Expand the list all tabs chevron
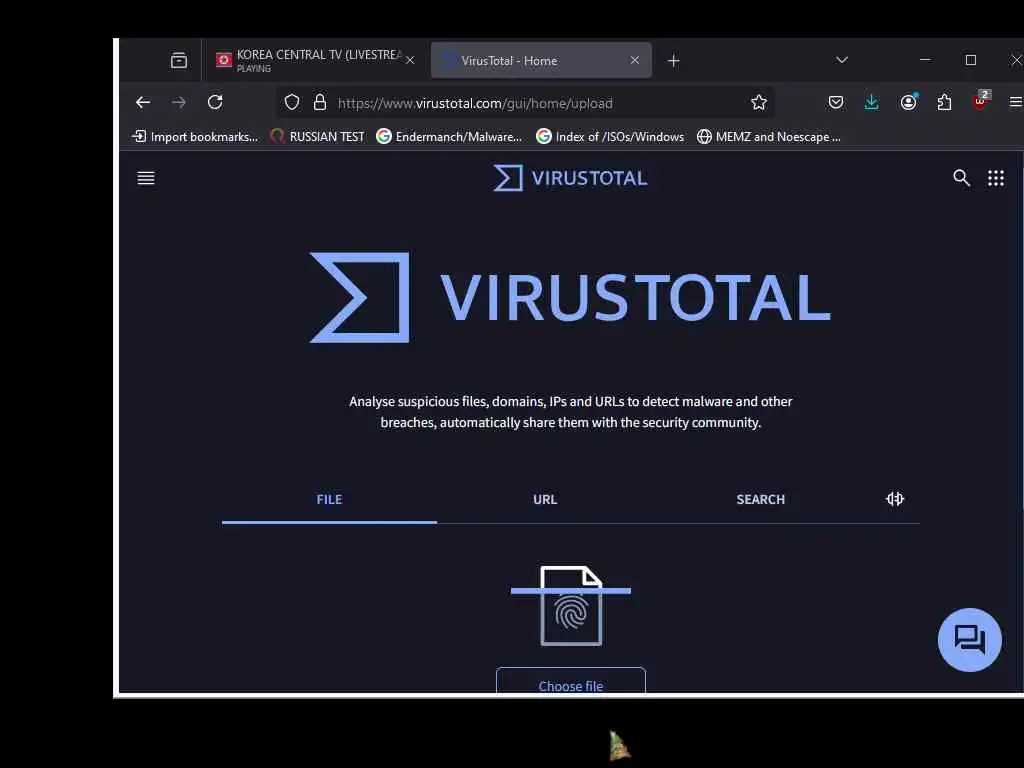Image resolution: width=1024 pixels, height=768 pixels. (x=842, y=60)
